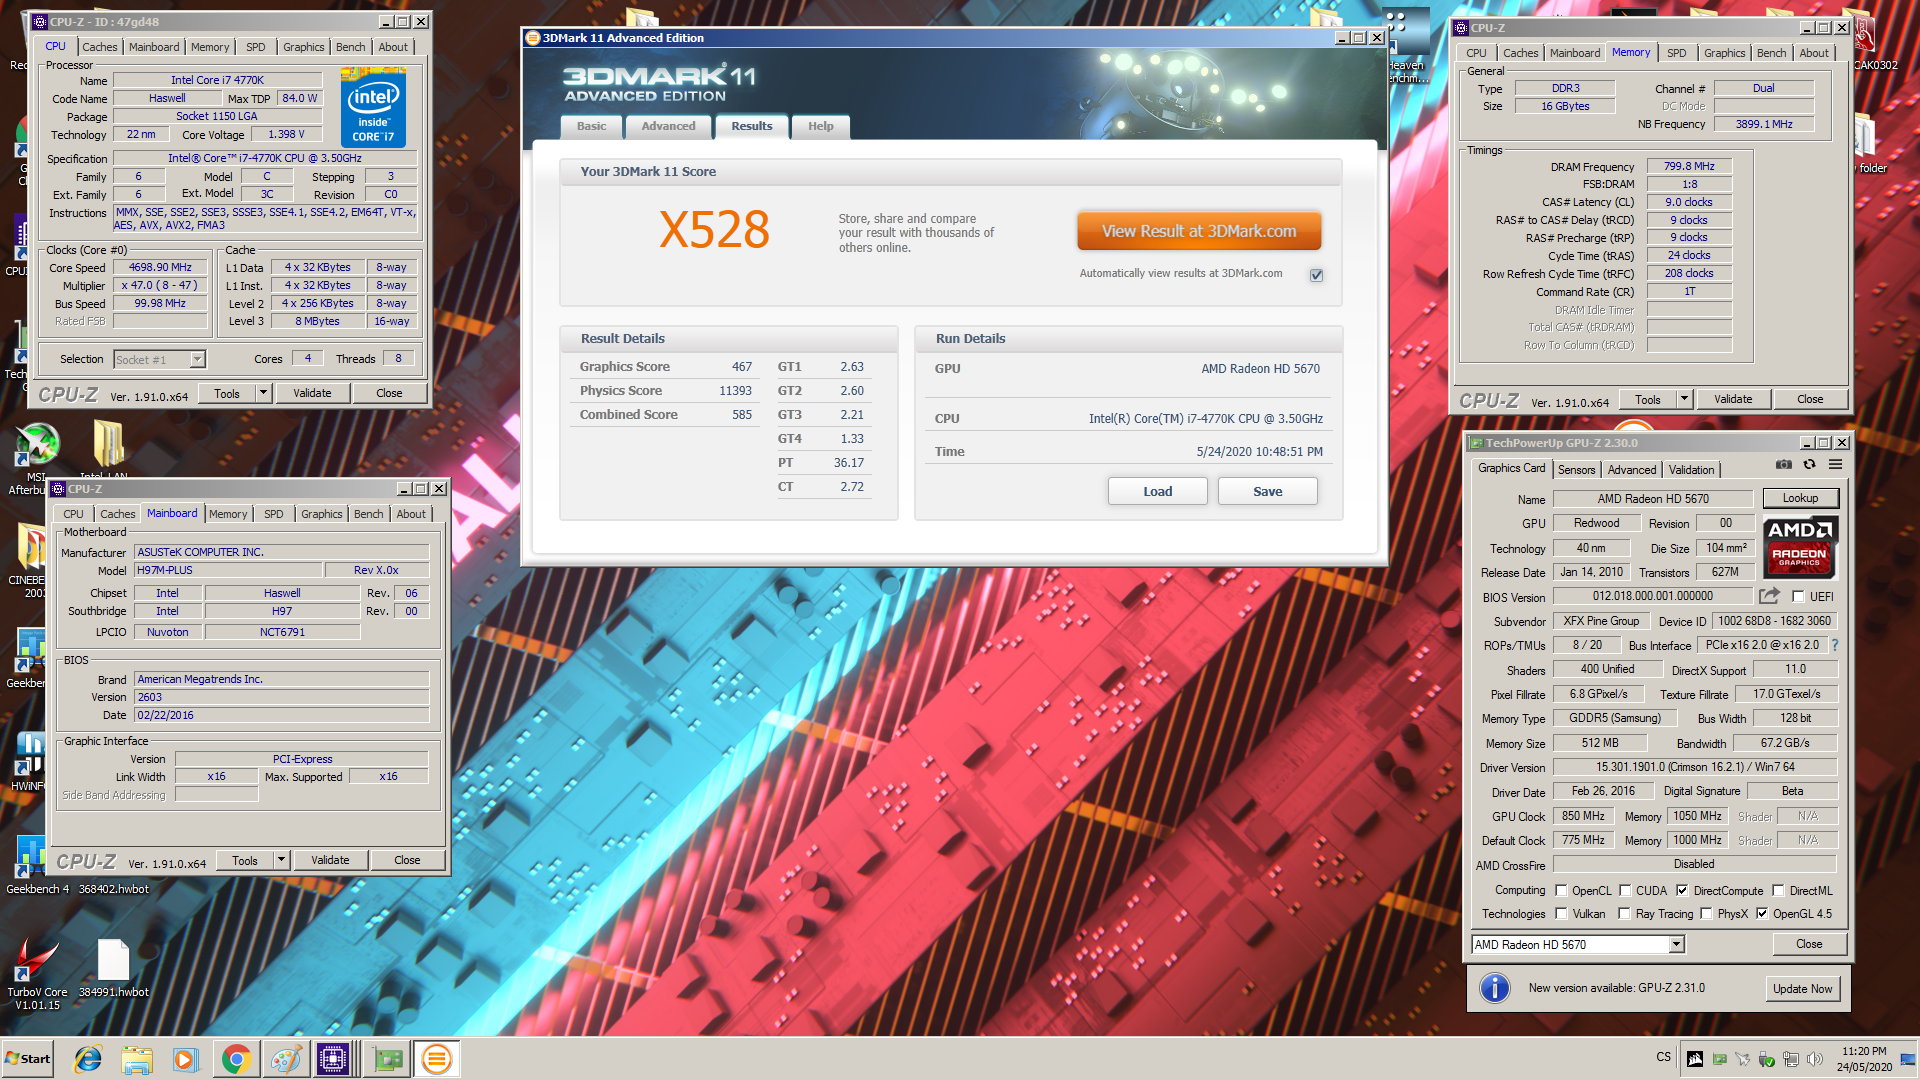1920x1080 pixels.
Task: Click the GPU-Z update info icon
Action: point(1494,988)
